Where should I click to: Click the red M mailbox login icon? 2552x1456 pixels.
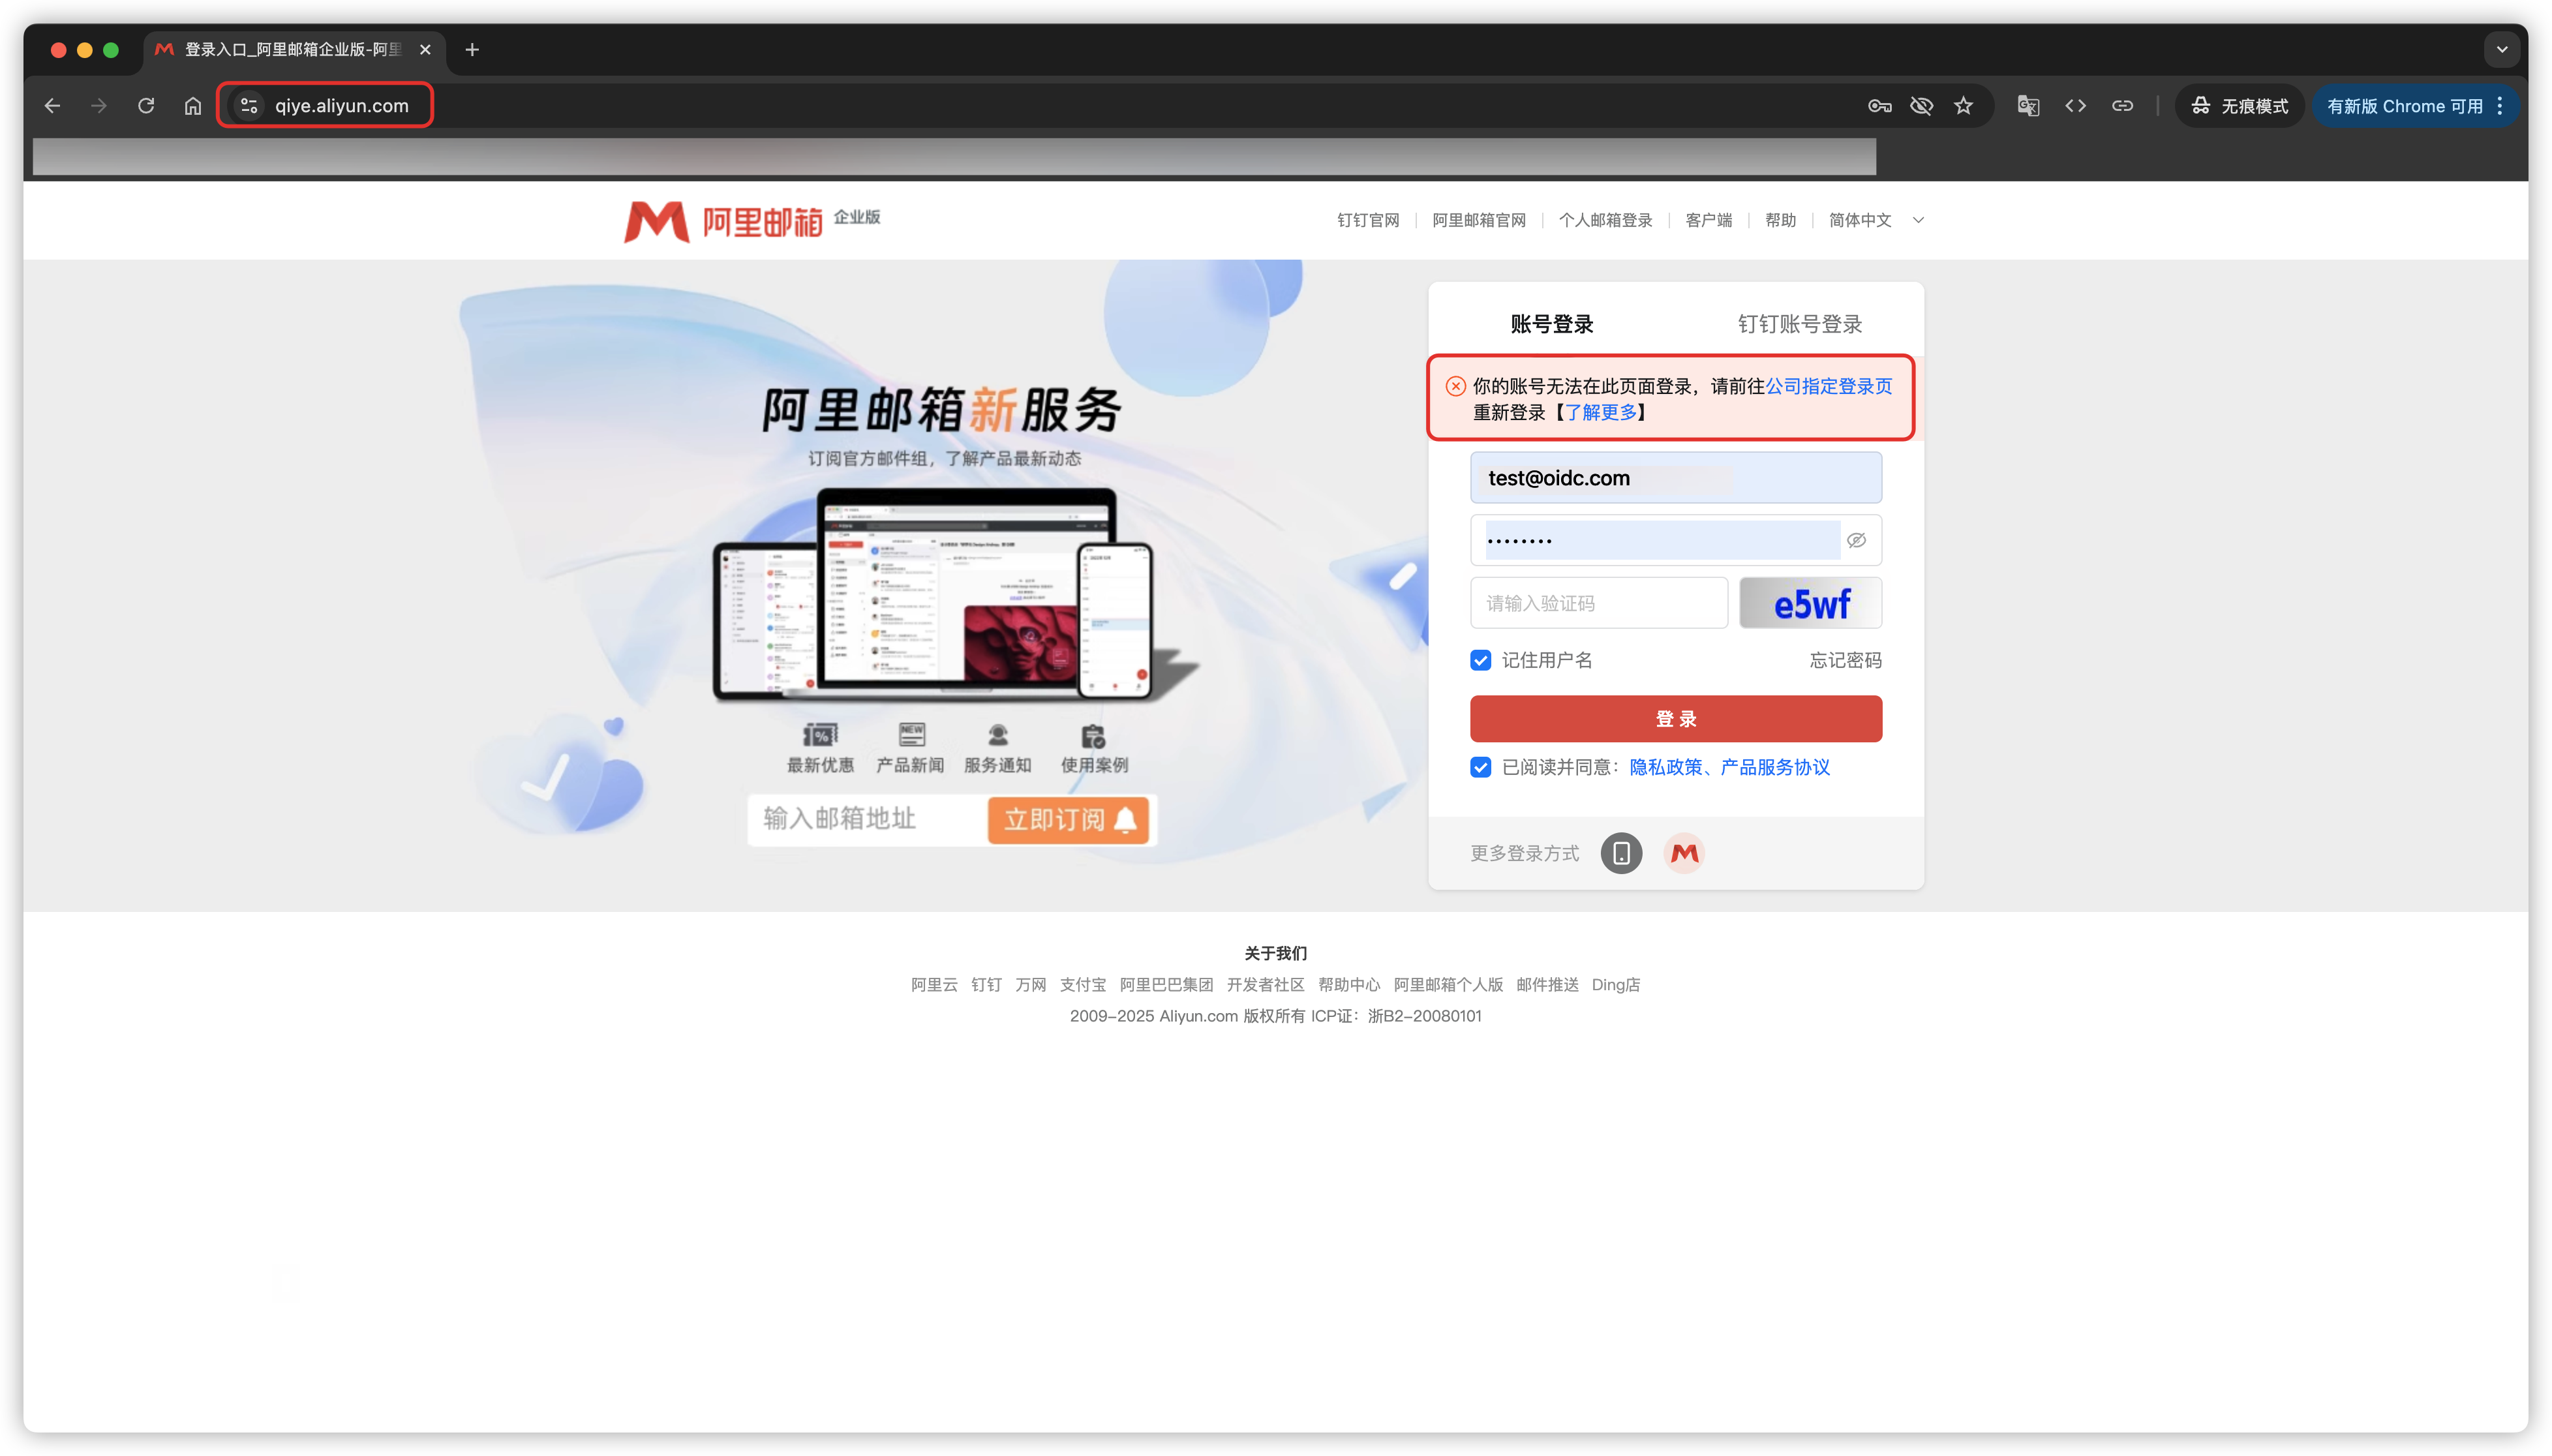pyautogui.click(x=1684, y=853)
